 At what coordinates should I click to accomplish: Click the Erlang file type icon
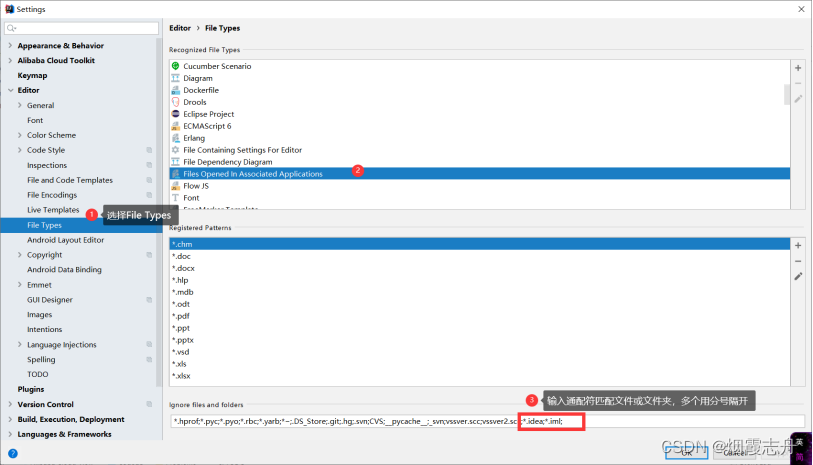(x=175, y=138)
